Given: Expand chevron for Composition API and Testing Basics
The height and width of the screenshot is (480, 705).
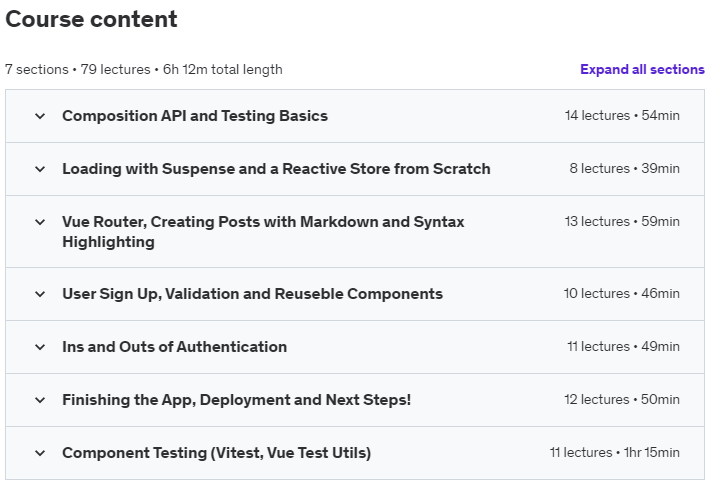Looking at the screenshot, I should (40, 116).
